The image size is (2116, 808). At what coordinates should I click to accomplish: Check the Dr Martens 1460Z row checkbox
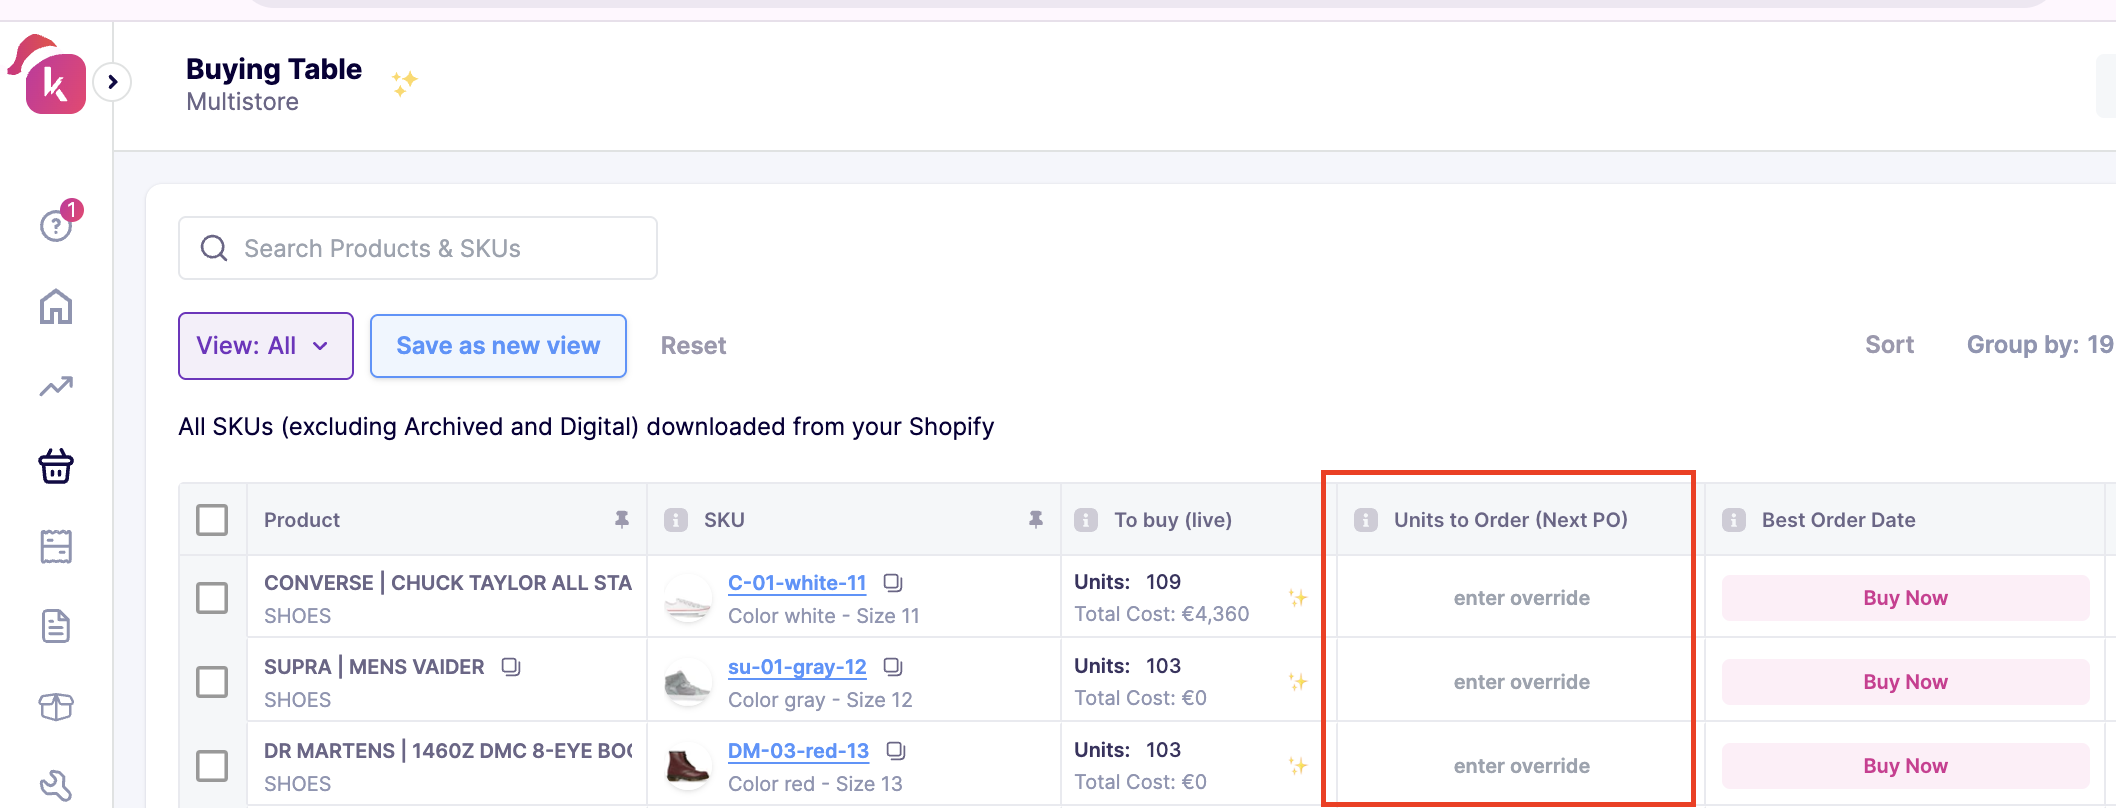click(212, 766)
